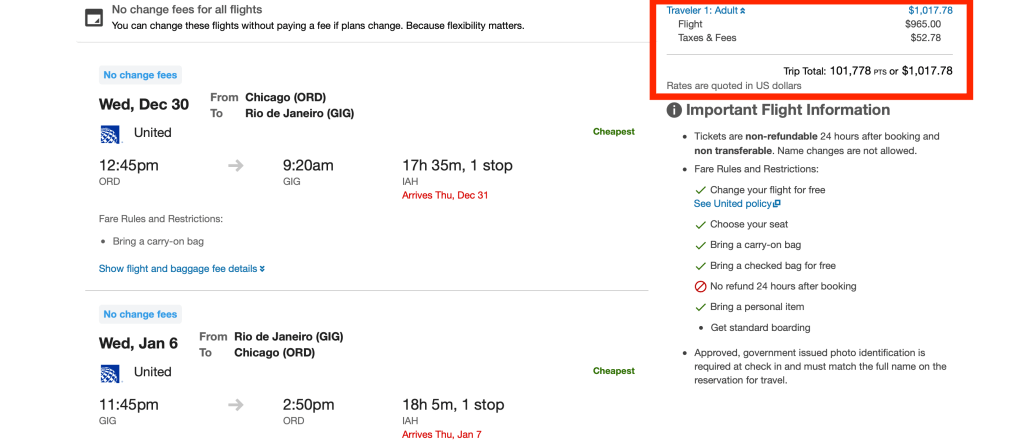Screen dimensions: 1024x447
Task: Click the checkmark next to "Choose your seat"
Action: point(700,224)
